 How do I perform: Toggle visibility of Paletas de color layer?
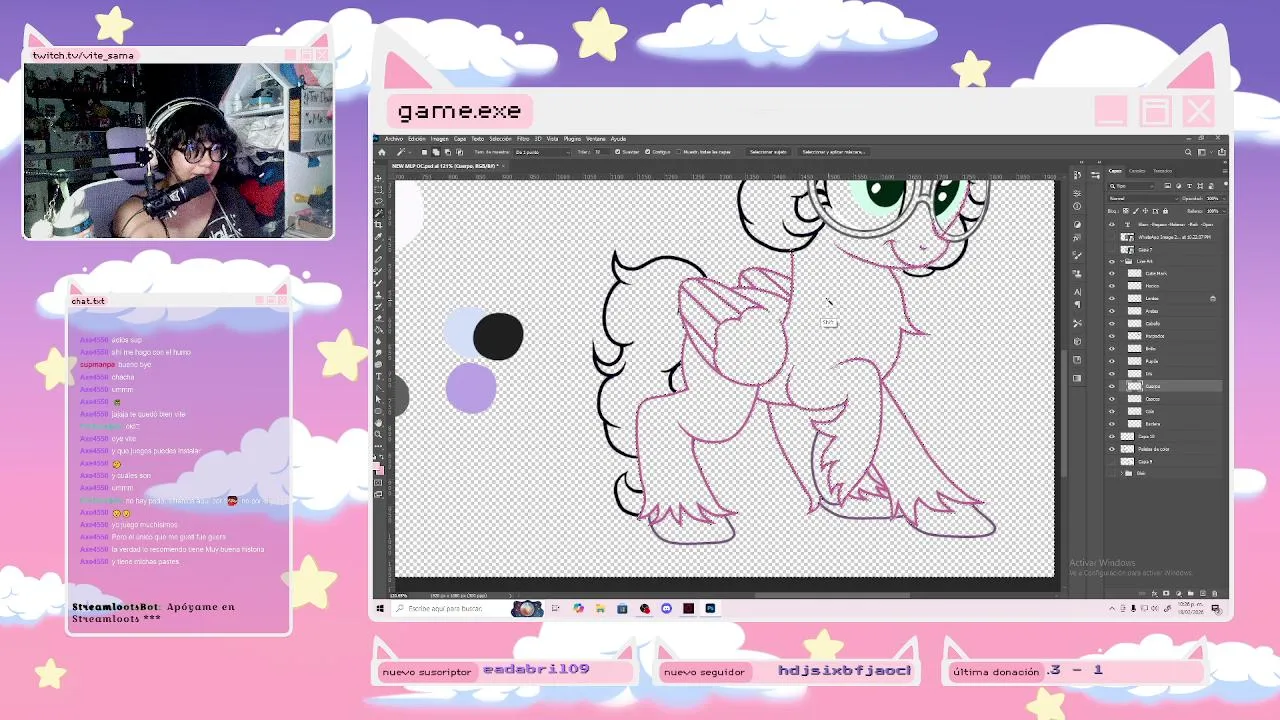[x=1111, y=449]
